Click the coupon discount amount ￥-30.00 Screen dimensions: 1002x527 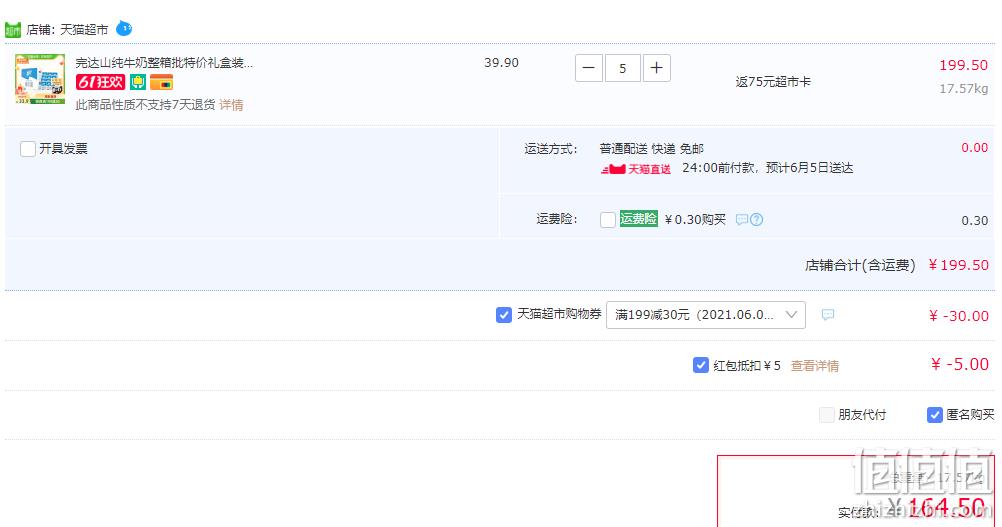pyautogui.click(x=958, y=316)
